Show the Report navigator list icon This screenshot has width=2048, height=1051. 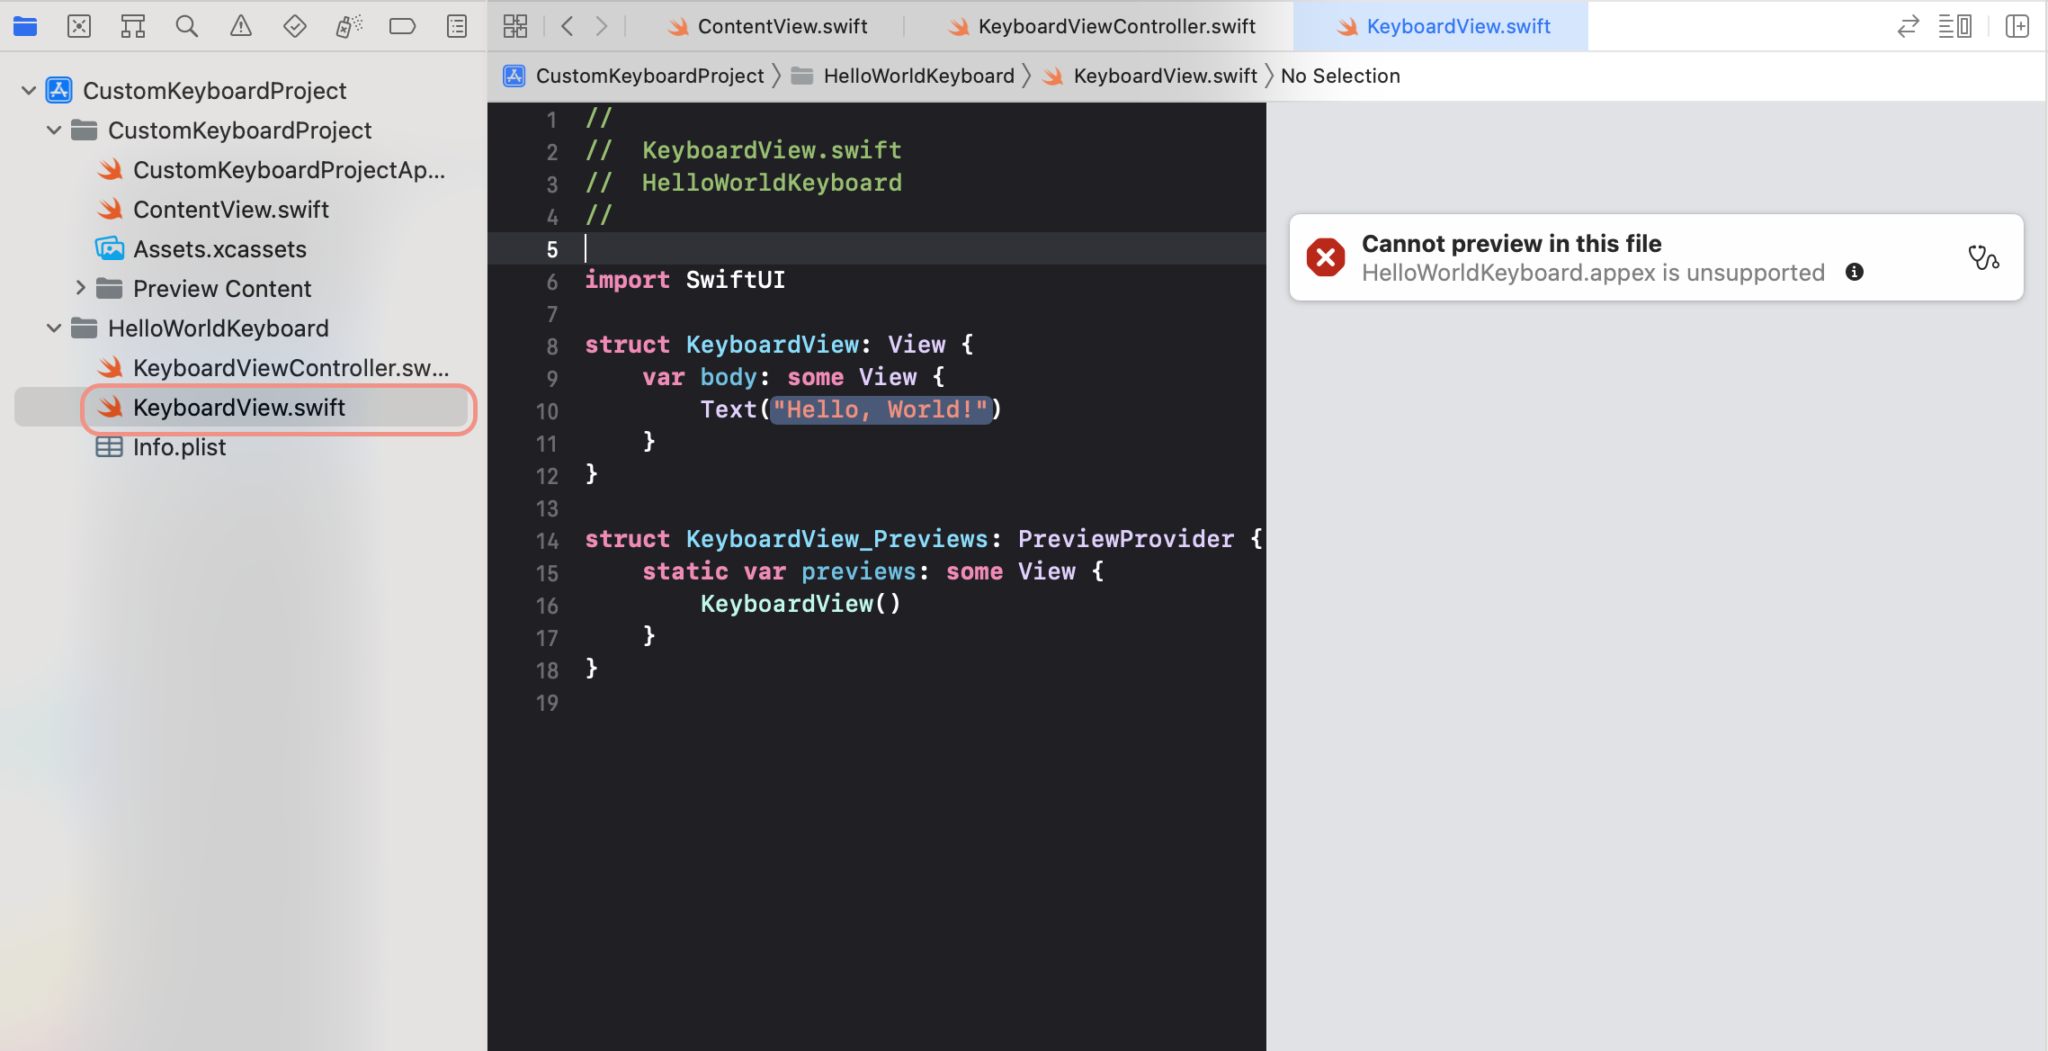(457, 26)
